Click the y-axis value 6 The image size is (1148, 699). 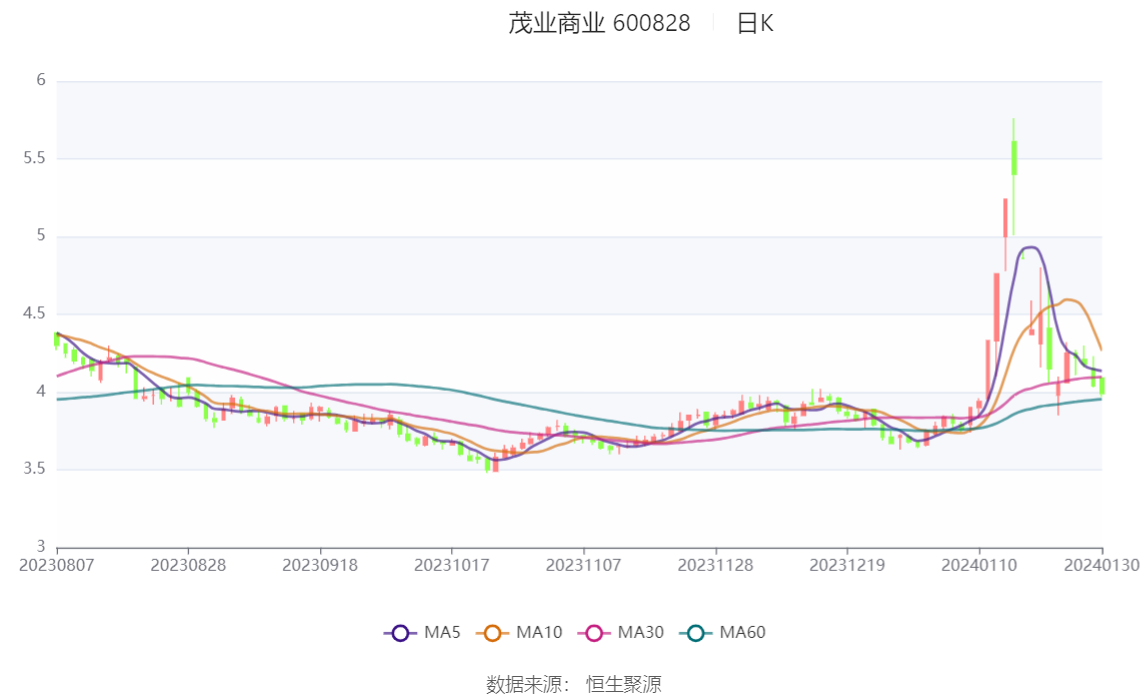tap(41, 81)
